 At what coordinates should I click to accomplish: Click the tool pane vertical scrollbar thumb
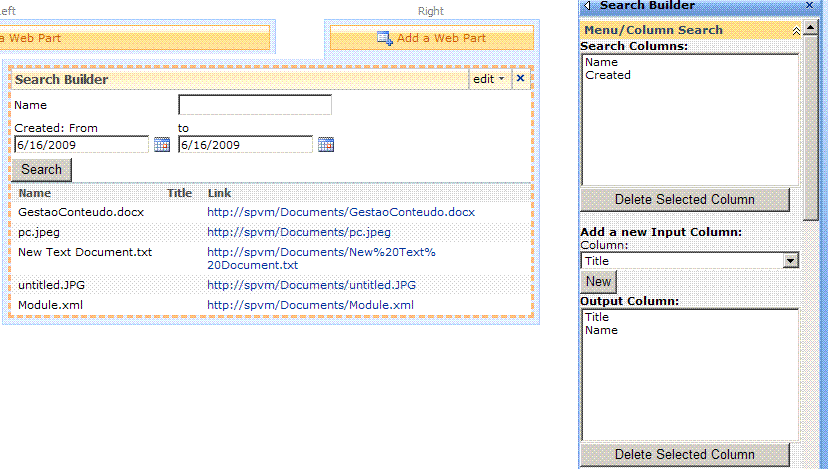click(x=811, y=128)
